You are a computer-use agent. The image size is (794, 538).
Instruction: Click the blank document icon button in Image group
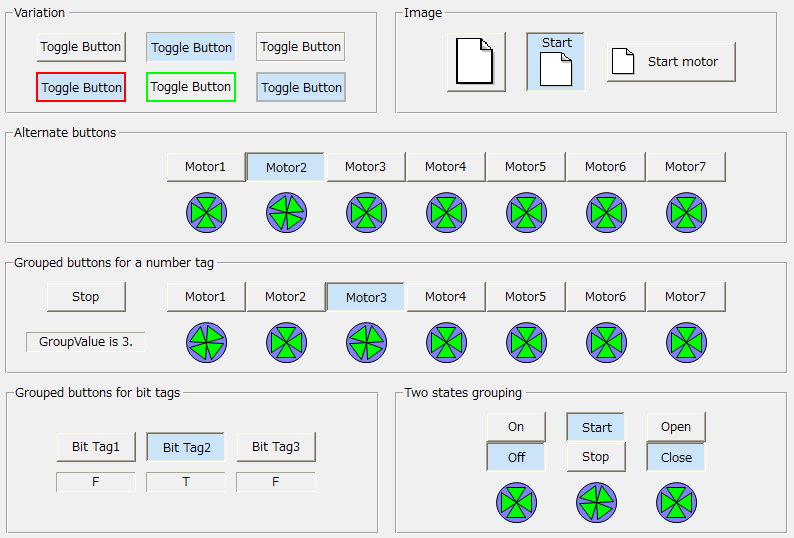point(475,62)
